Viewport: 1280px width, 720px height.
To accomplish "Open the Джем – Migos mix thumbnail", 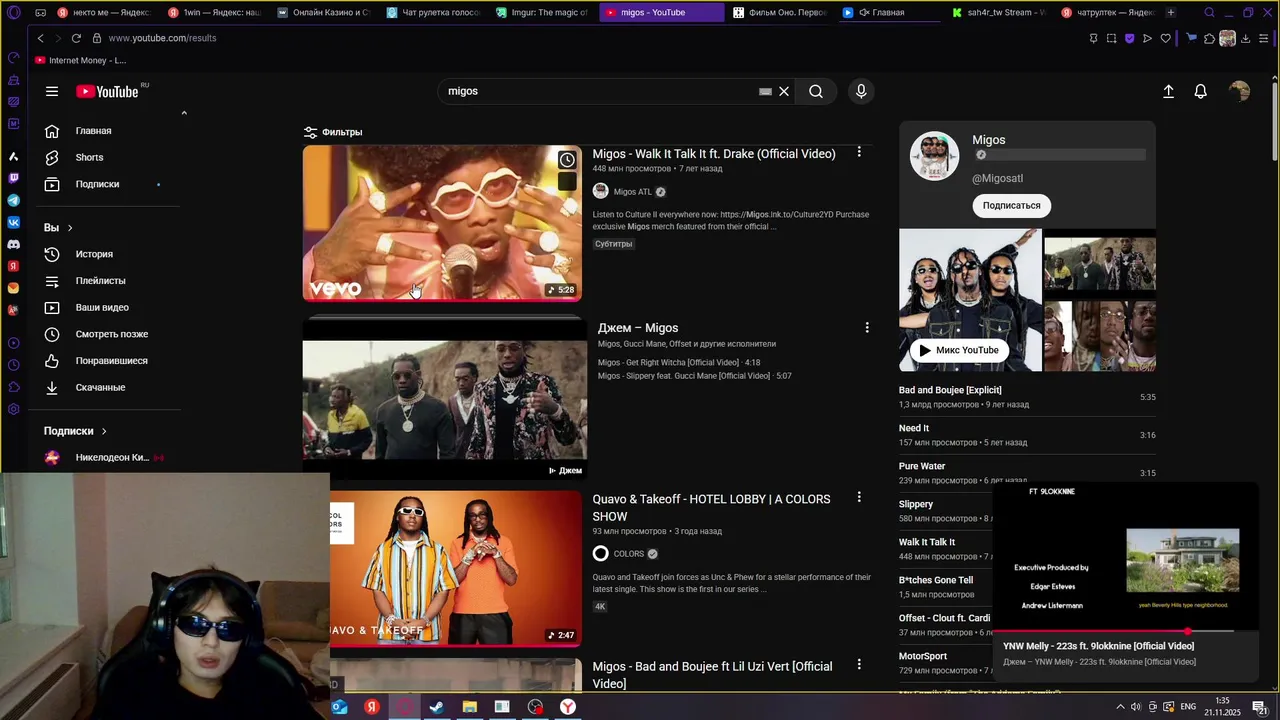I will [445, 398].
